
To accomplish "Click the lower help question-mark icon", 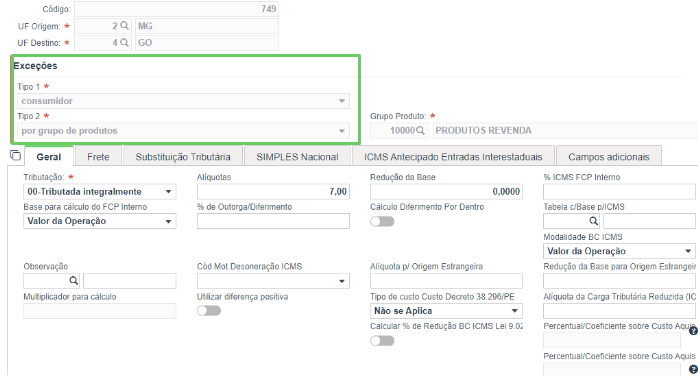I will [x=693, y=369].
